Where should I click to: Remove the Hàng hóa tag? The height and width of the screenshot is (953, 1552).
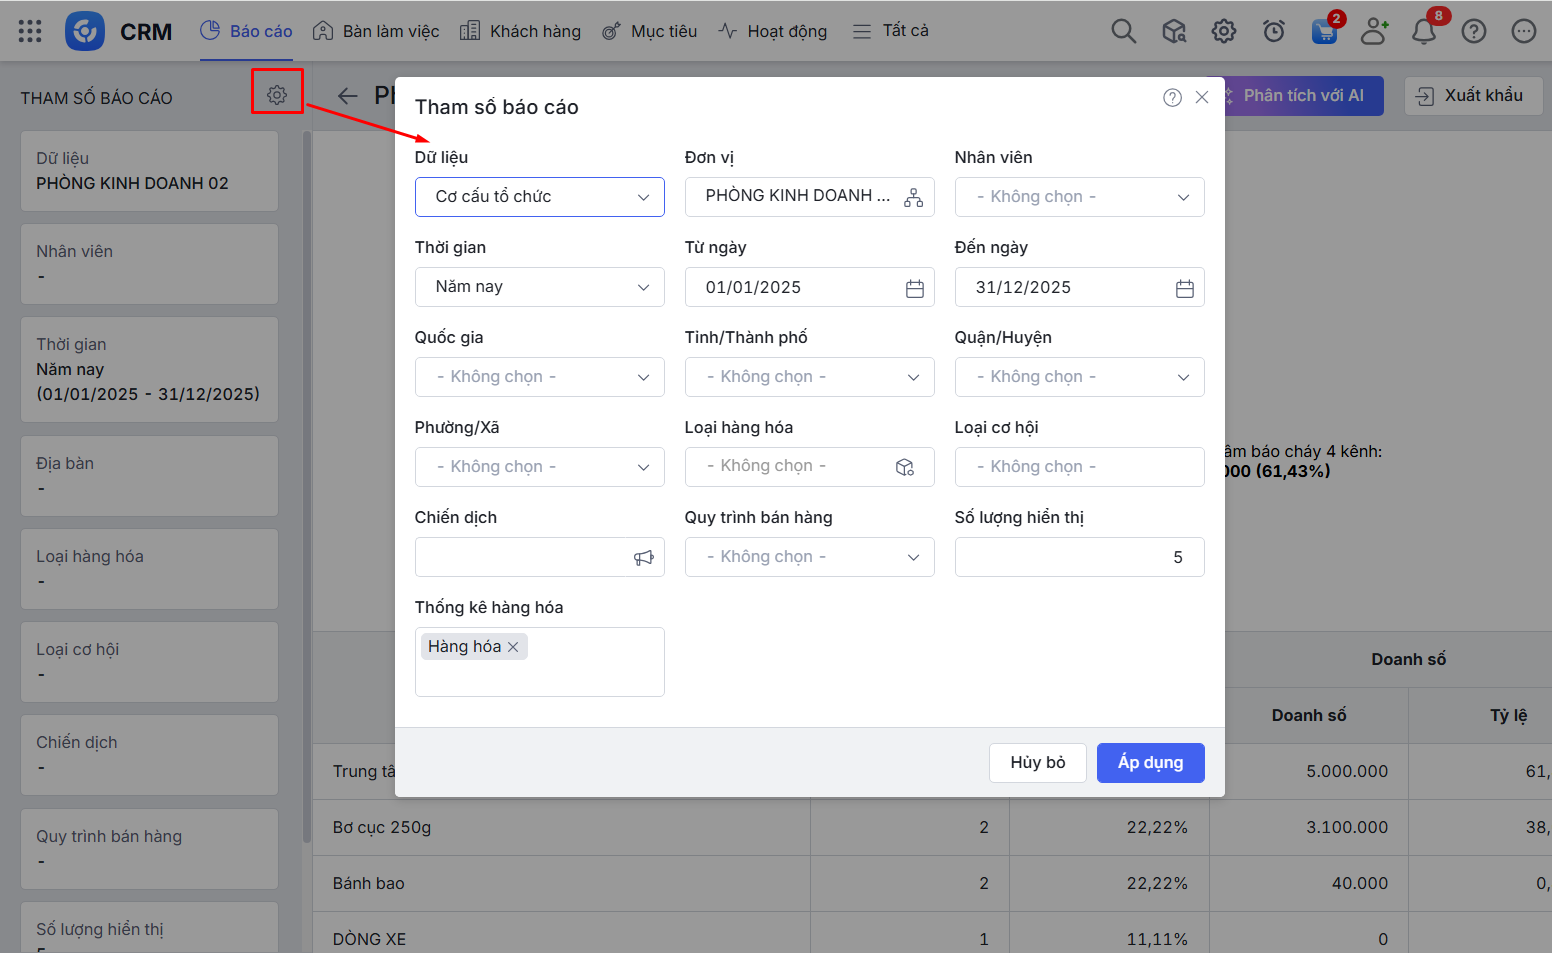click(x=513, y=647)
